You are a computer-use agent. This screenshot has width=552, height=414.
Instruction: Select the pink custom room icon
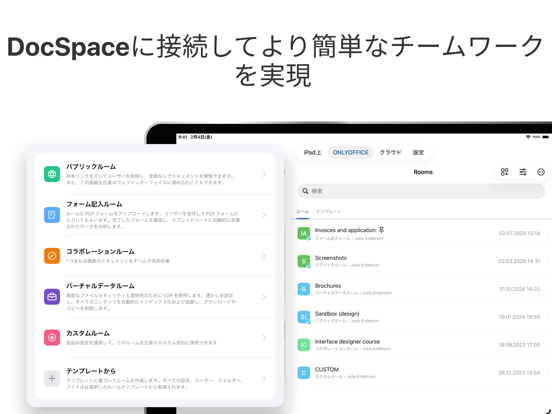(x=52, y=337)
